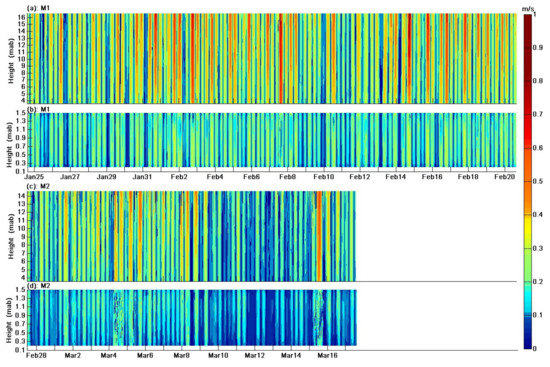Viewport: 550px width, 367px height.
Task: Pick the Mar14 date tick label
Action: [291, 355]
